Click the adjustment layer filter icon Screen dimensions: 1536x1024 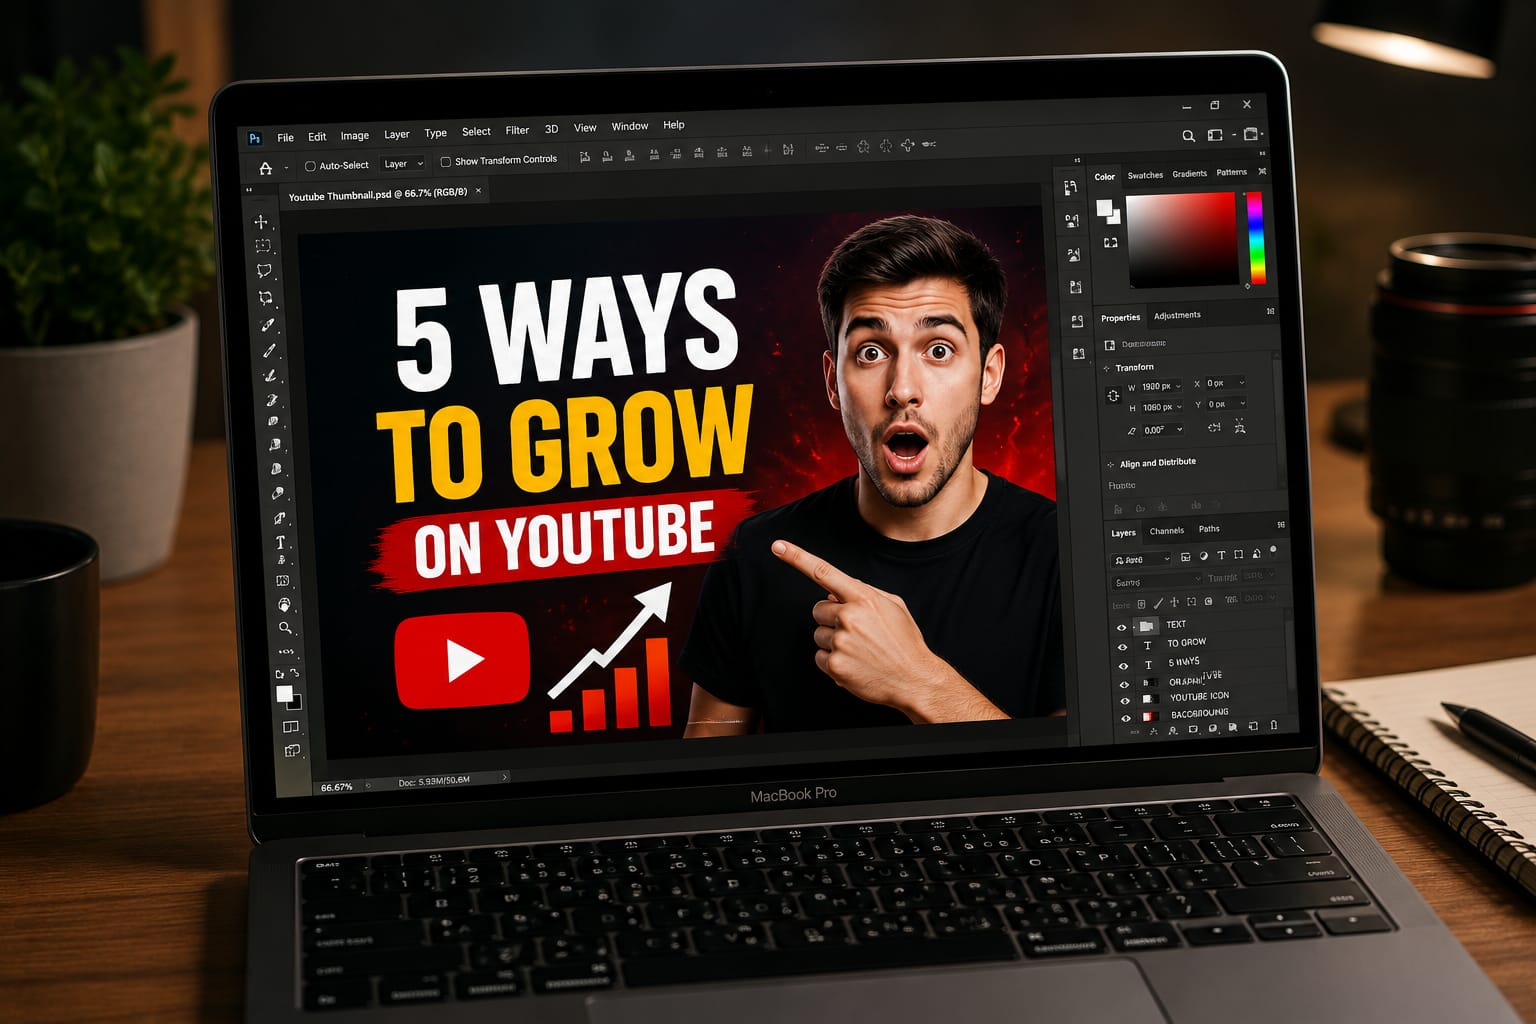pyautogui.click(x=1203, y=556)
